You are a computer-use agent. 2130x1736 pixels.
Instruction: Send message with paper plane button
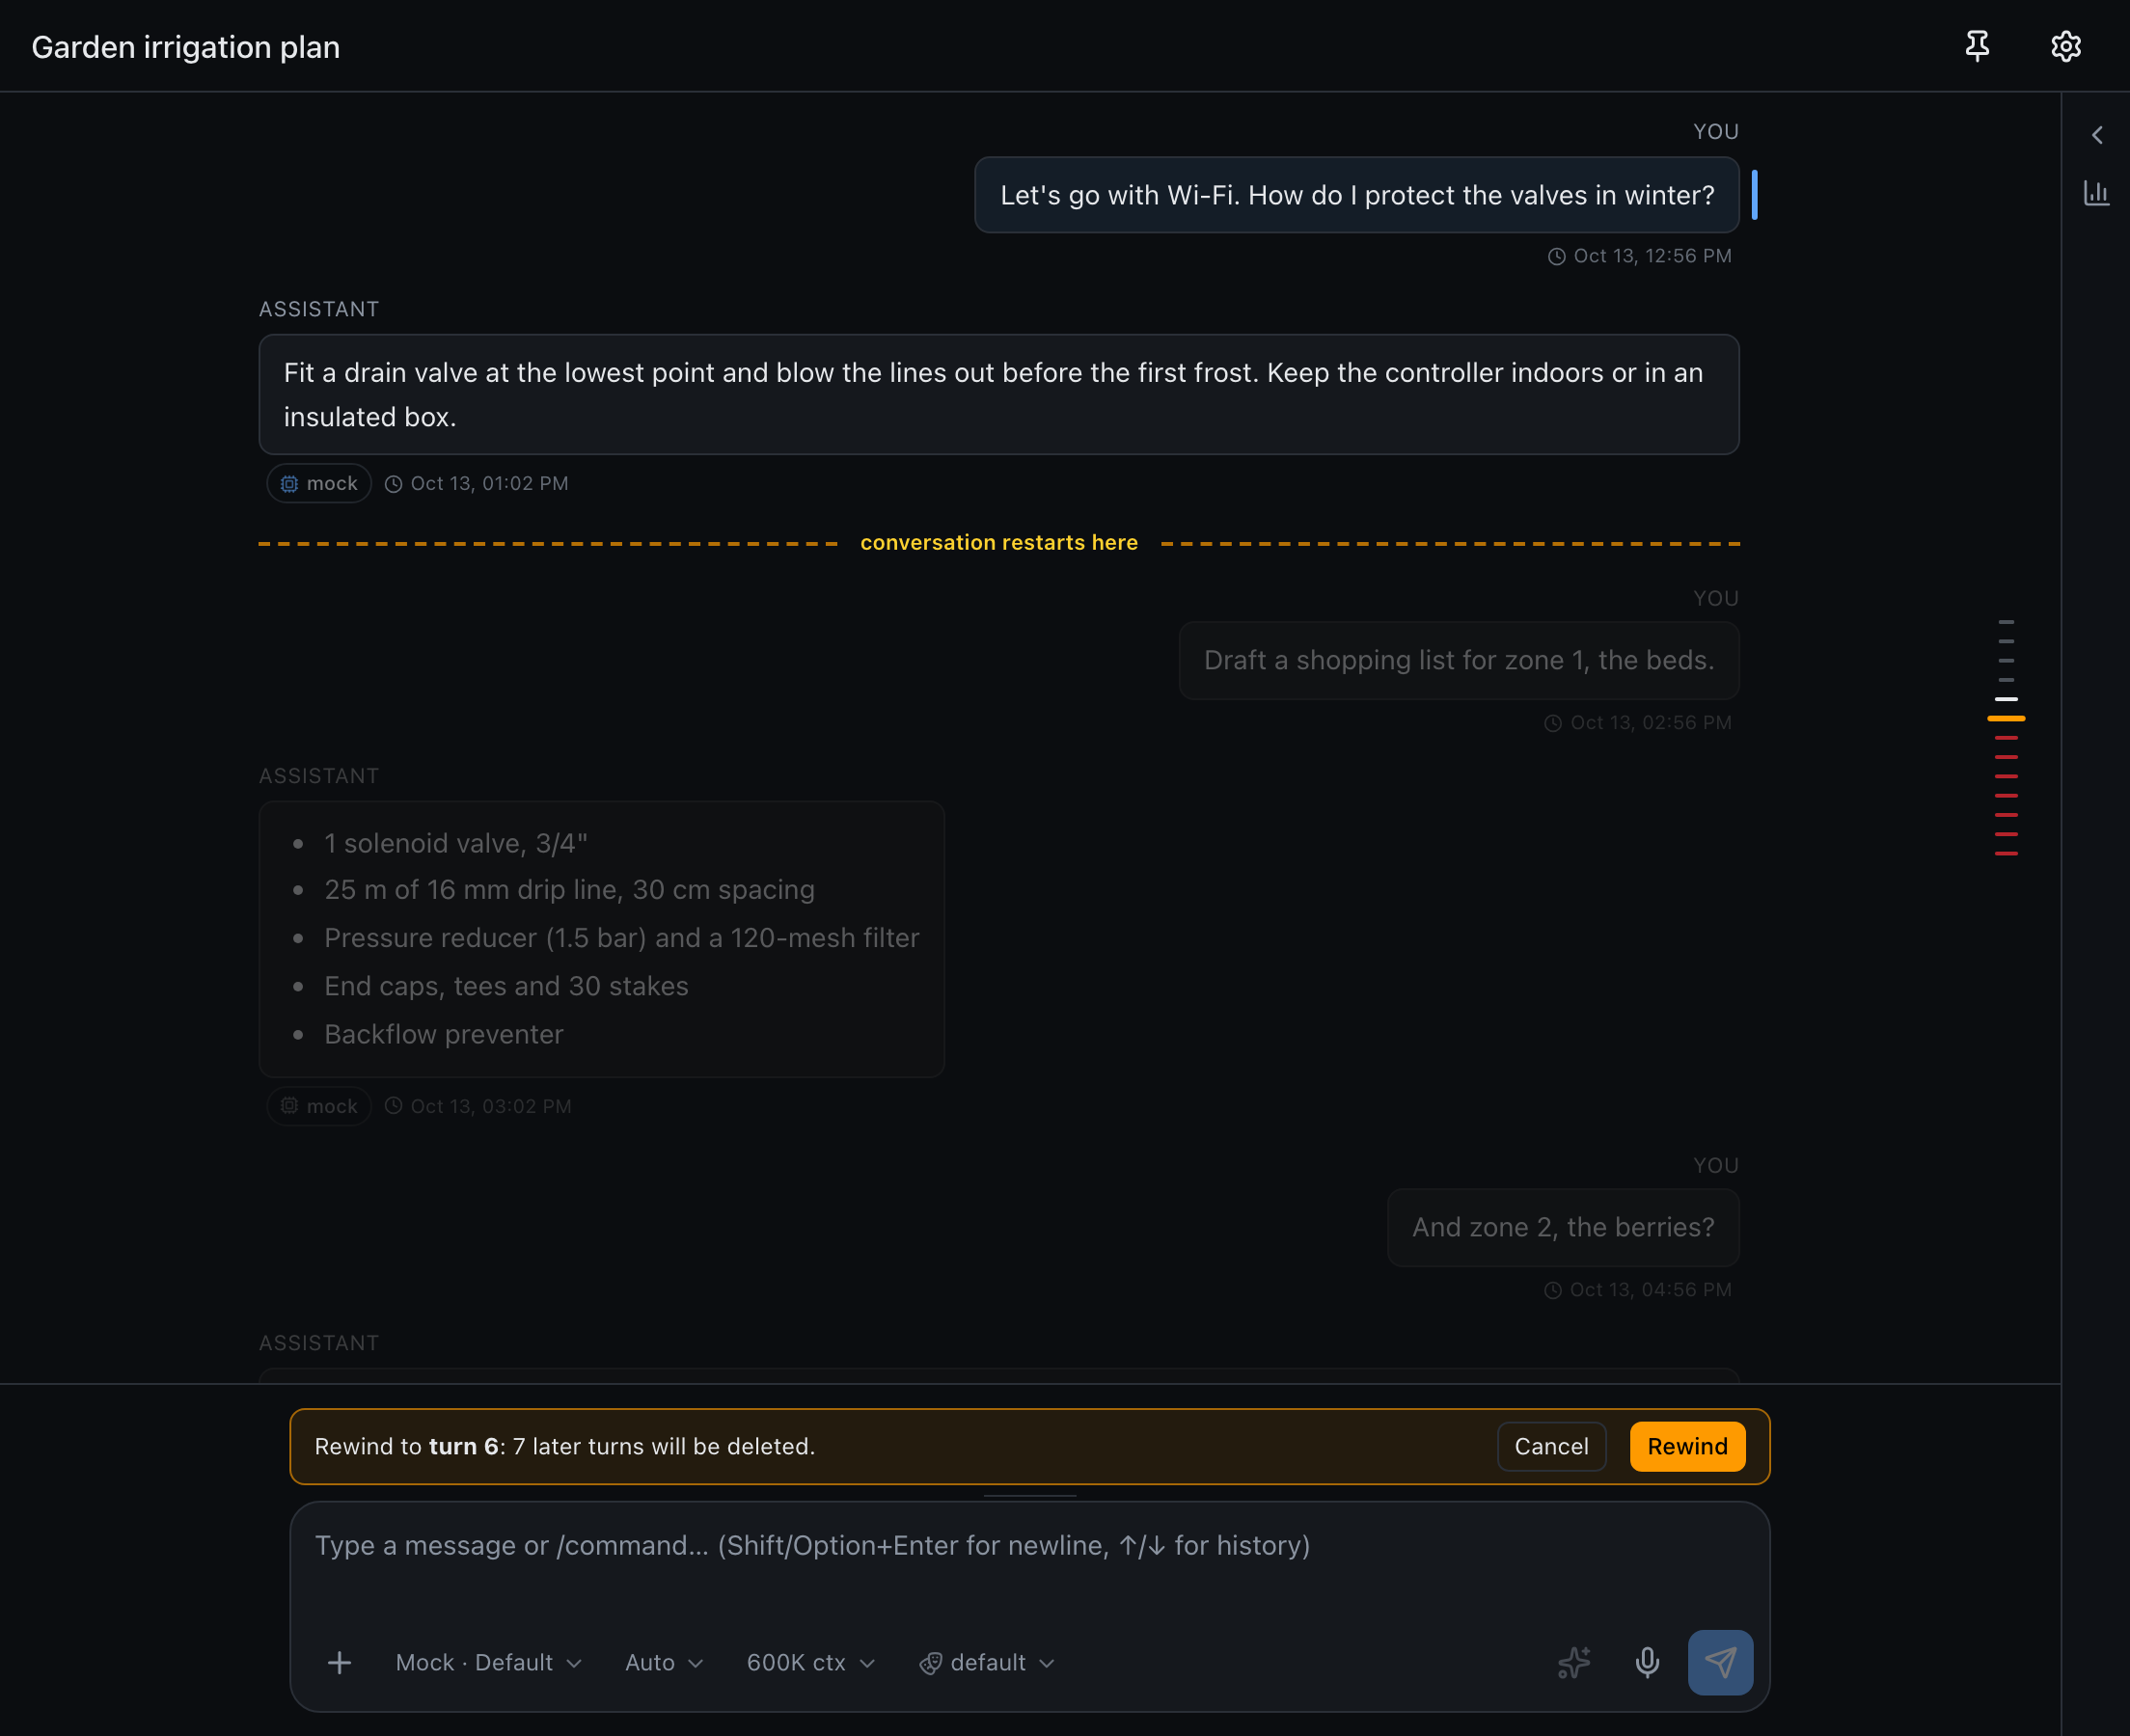pos(1720,1662)
